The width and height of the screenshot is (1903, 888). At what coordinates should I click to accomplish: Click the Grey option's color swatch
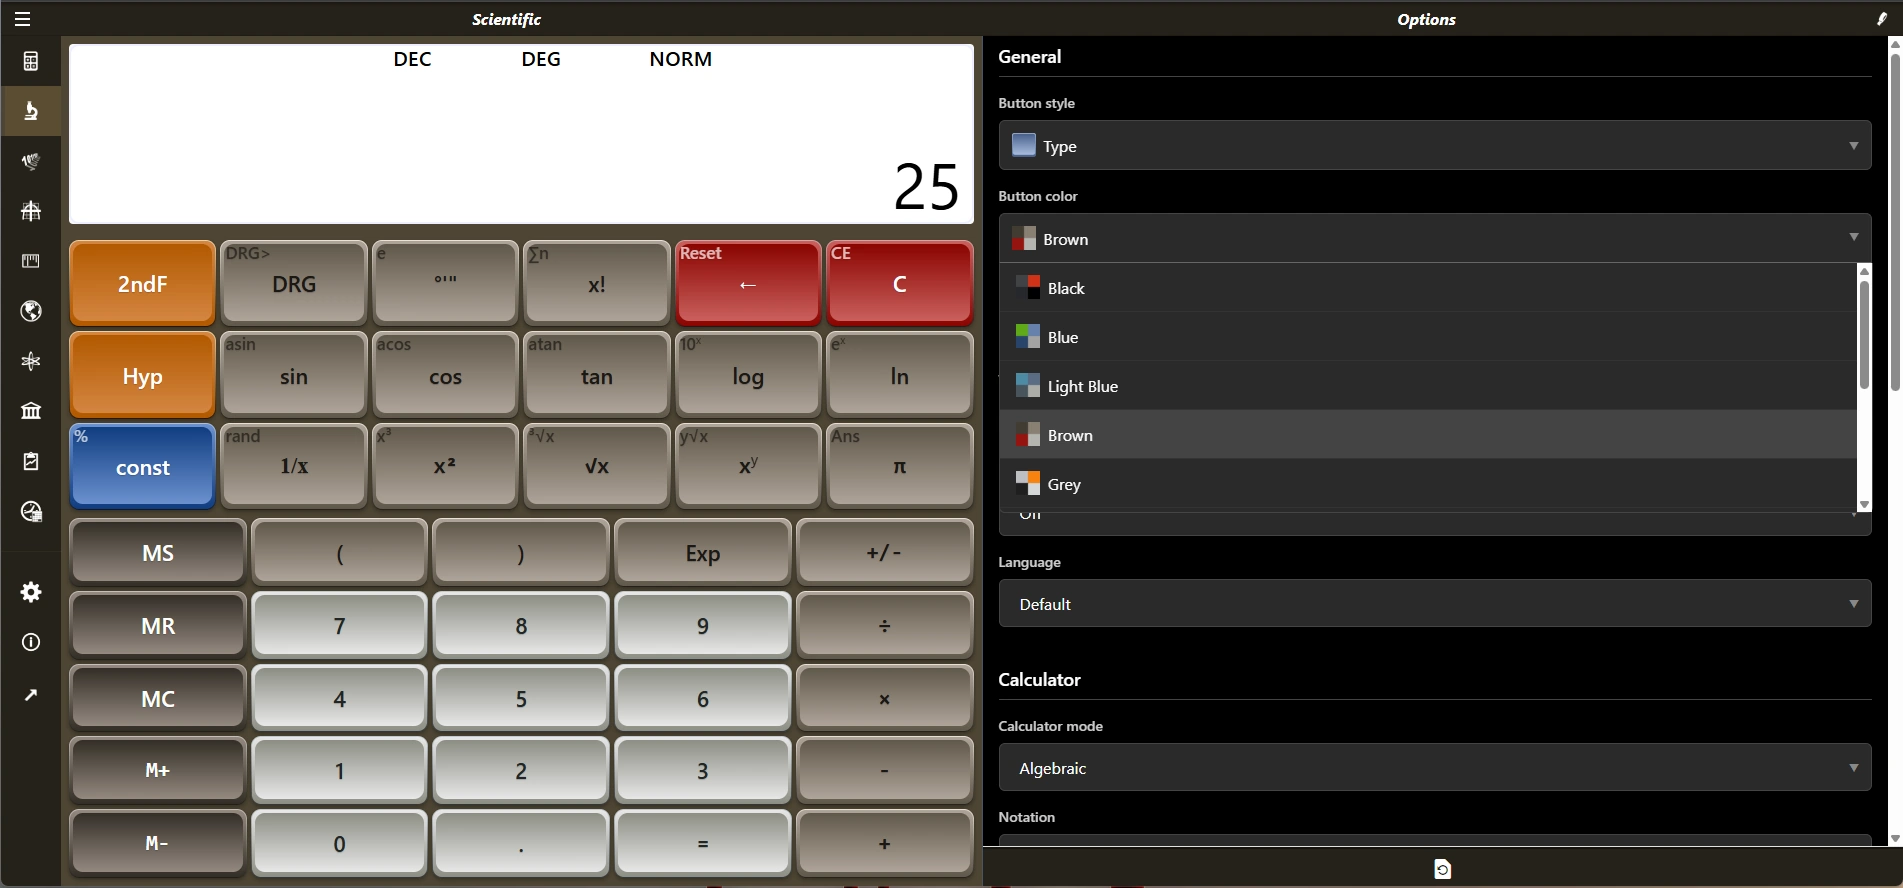point(1027,484)
